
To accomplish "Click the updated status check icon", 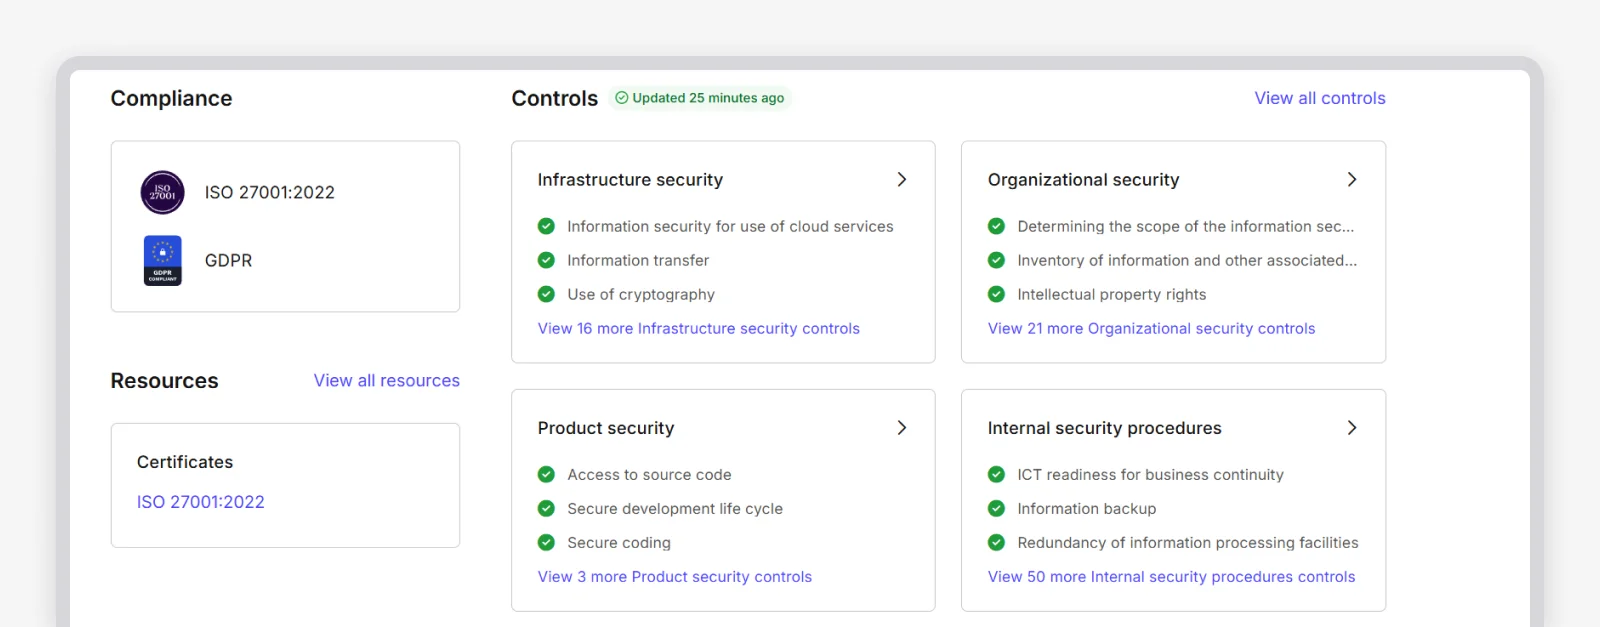I will [x=622, y=98].
